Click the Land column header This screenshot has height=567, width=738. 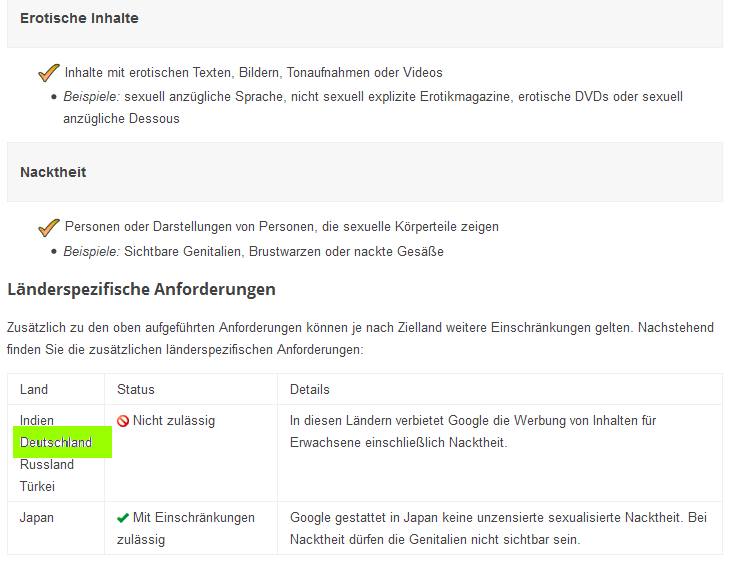34,390
